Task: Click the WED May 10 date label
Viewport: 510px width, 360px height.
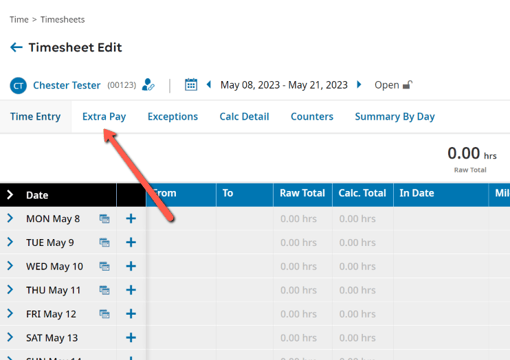Action: click(x=55, y=266)
